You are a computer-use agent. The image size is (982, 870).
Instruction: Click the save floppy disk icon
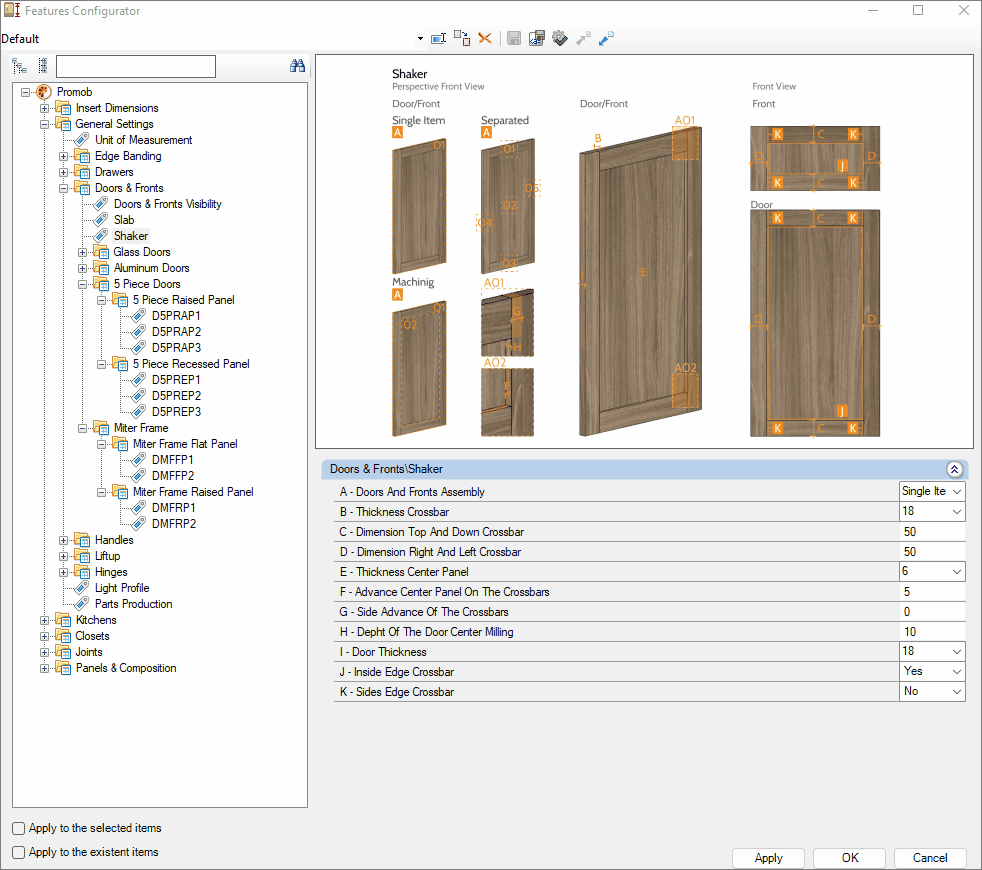tap(514, 39)
